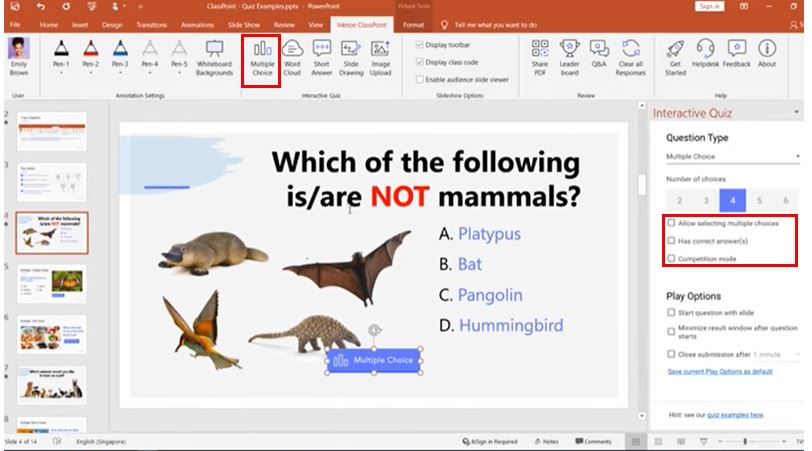Open the Leader board
Screen dimensions: 812x451
coord(569,58)
